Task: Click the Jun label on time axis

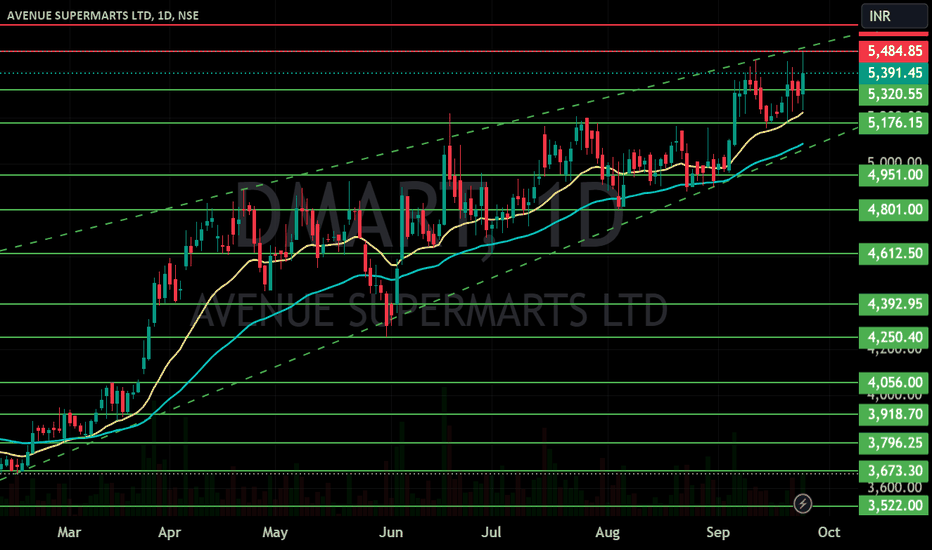Action: (391, 532)
